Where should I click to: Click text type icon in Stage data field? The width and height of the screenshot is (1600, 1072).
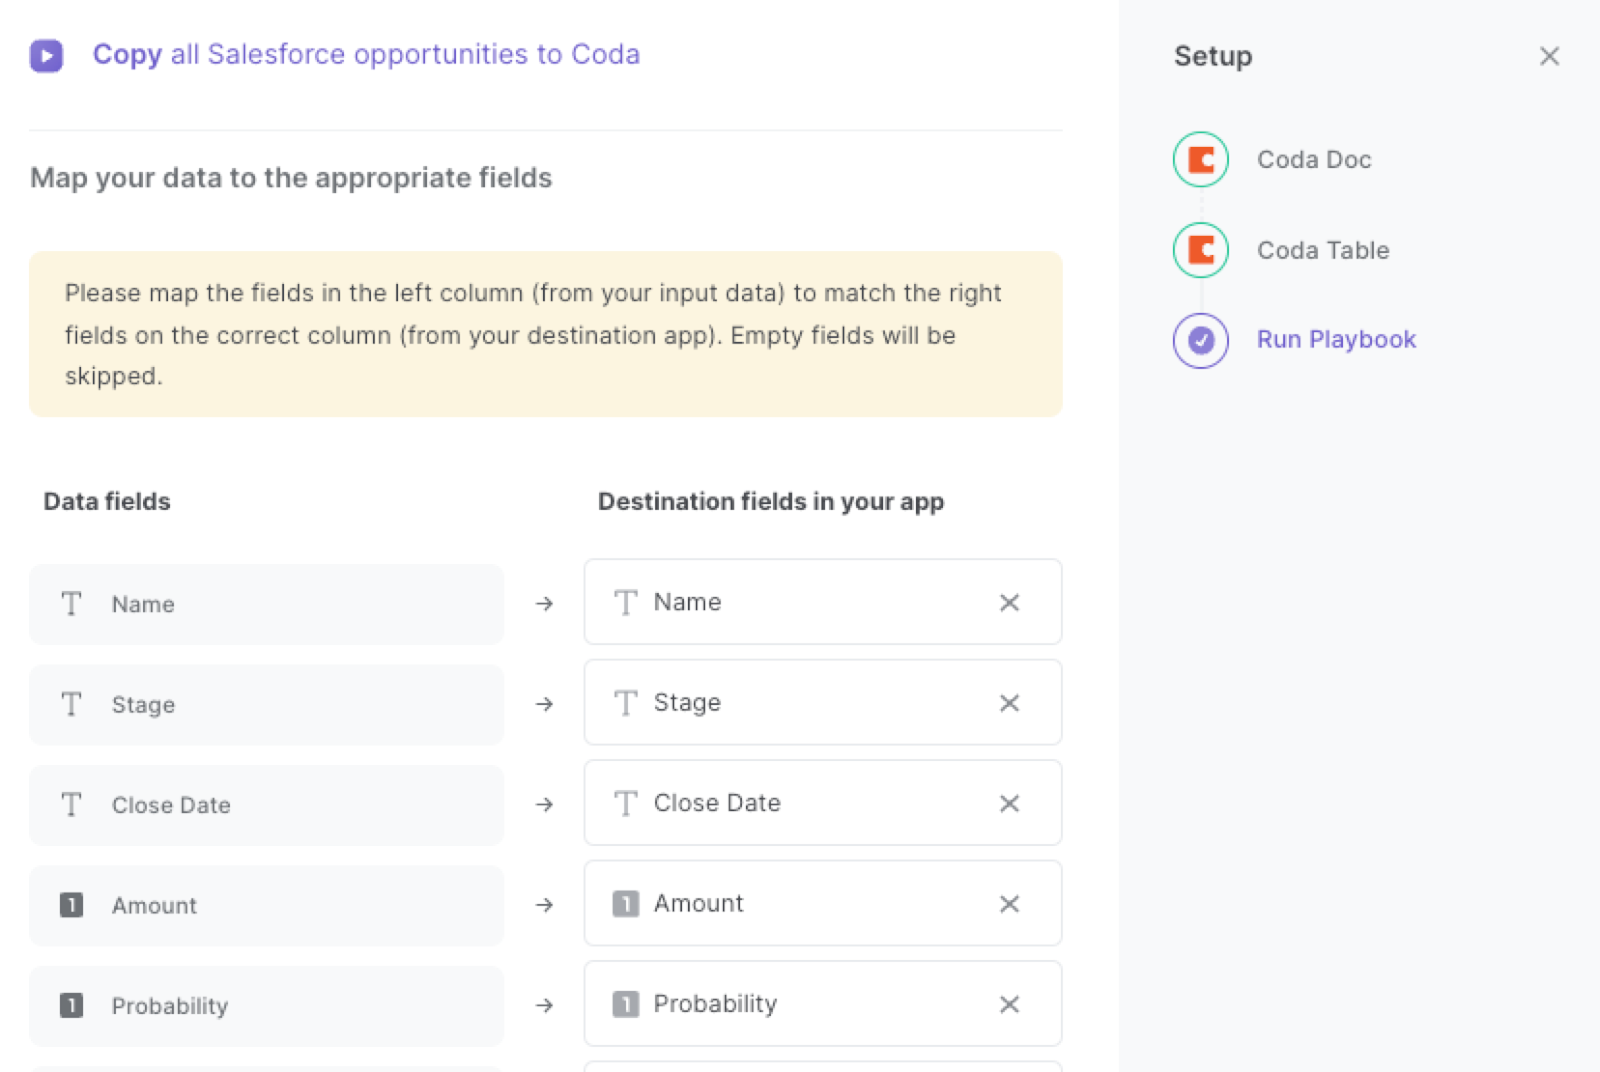pyautogui.click(x=71, y=704)
